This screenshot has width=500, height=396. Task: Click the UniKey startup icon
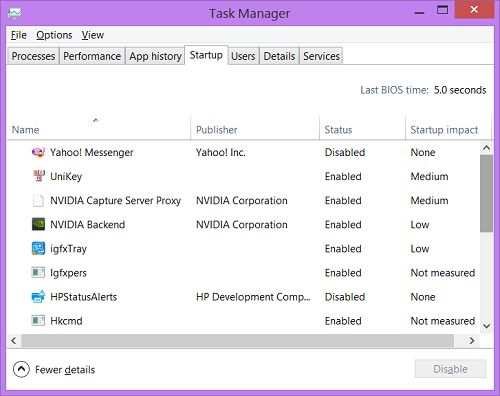(x=38, y=176)
